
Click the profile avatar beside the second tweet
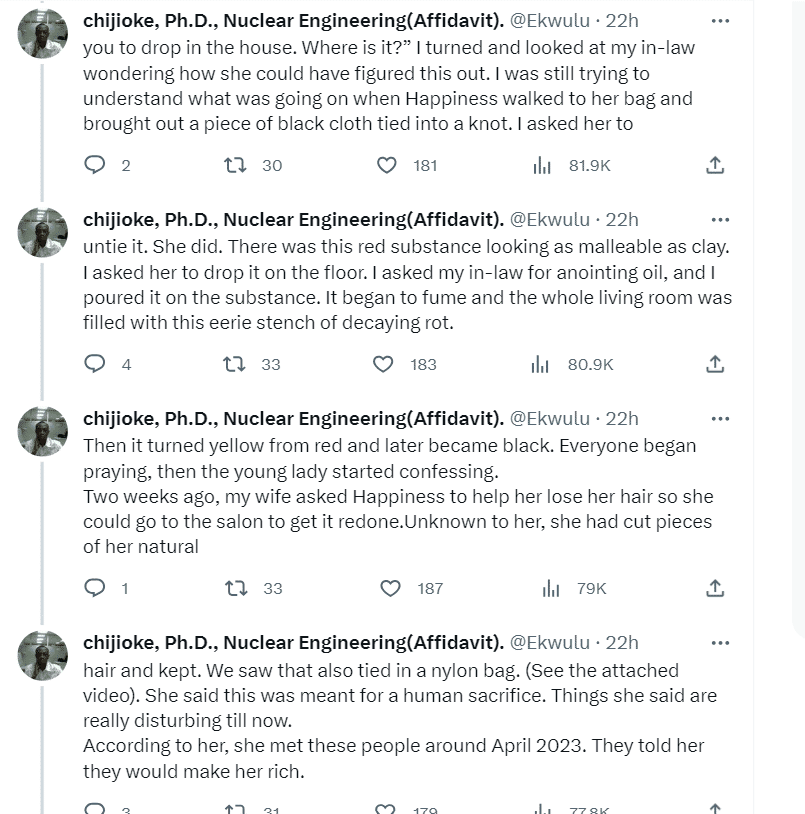43,234
